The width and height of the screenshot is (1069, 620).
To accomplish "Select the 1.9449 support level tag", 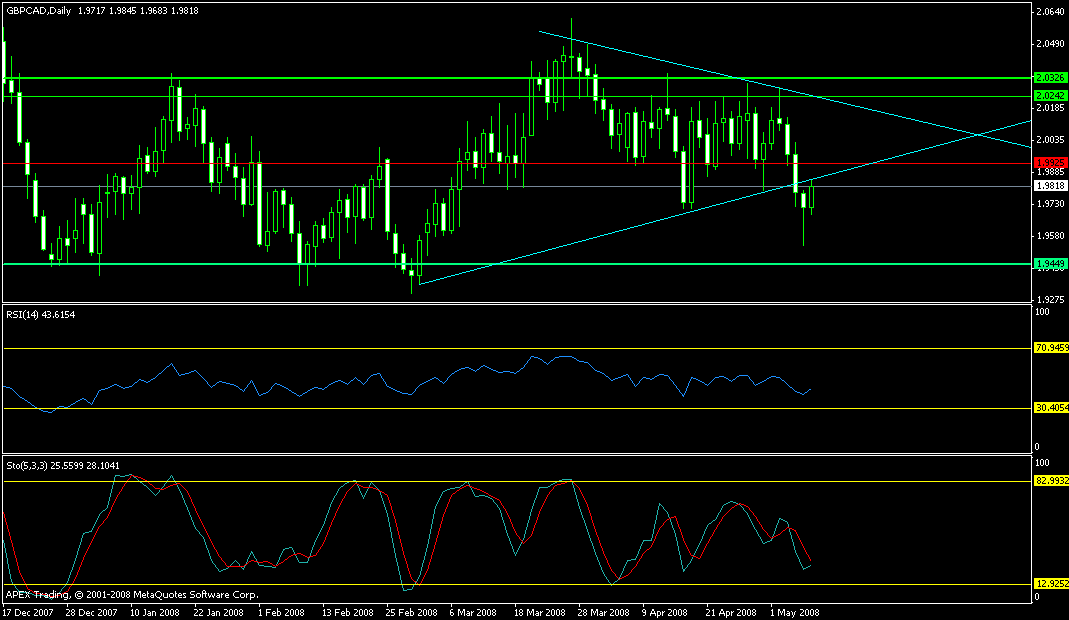I will (1049, 264).
